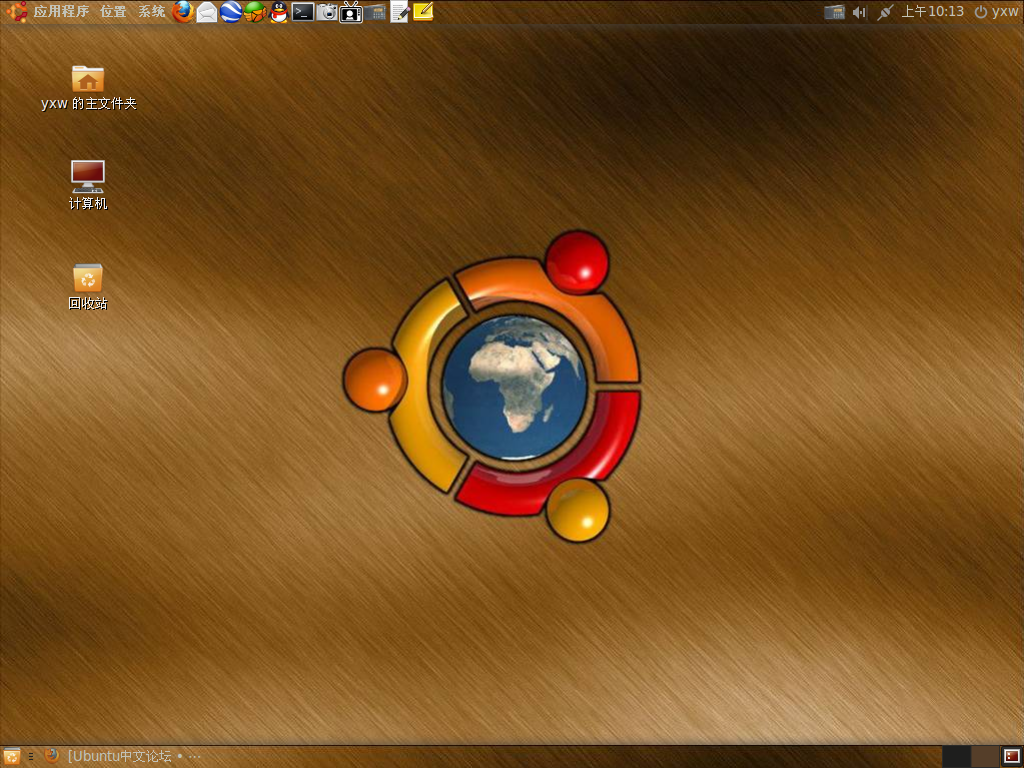Switch to the second workspace in switcher
The image size is (1024, 768).
985,757
